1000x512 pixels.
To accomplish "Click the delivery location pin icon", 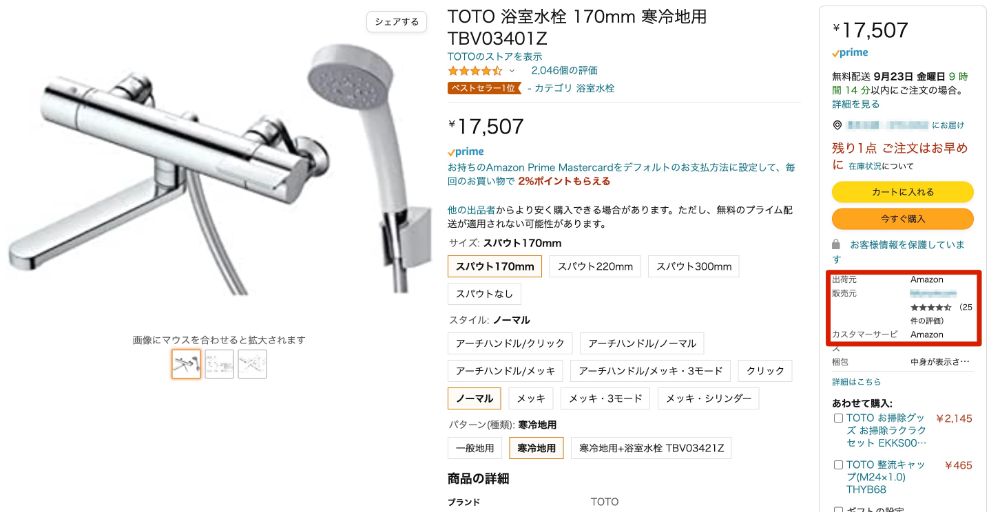I will click(837, 125).
